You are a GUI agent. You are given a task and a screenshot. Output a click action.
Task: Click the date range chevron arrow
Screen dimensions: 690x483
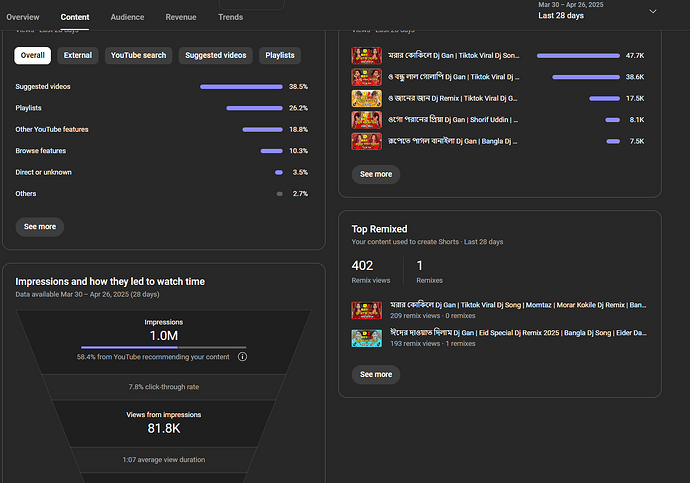click(x=653, y=11)
